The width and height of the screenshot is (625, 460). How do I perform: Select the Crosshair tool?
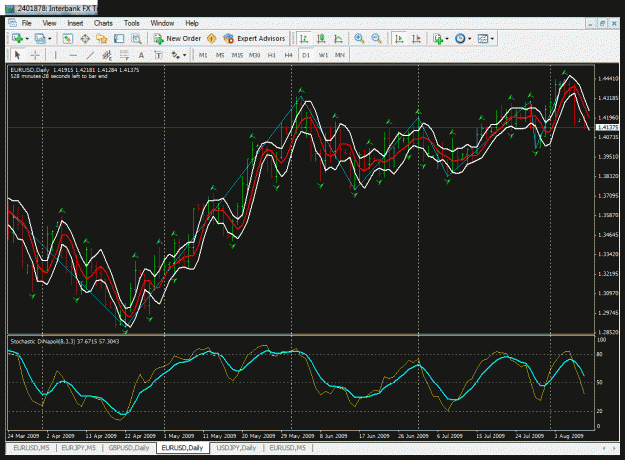click(35, 55)
